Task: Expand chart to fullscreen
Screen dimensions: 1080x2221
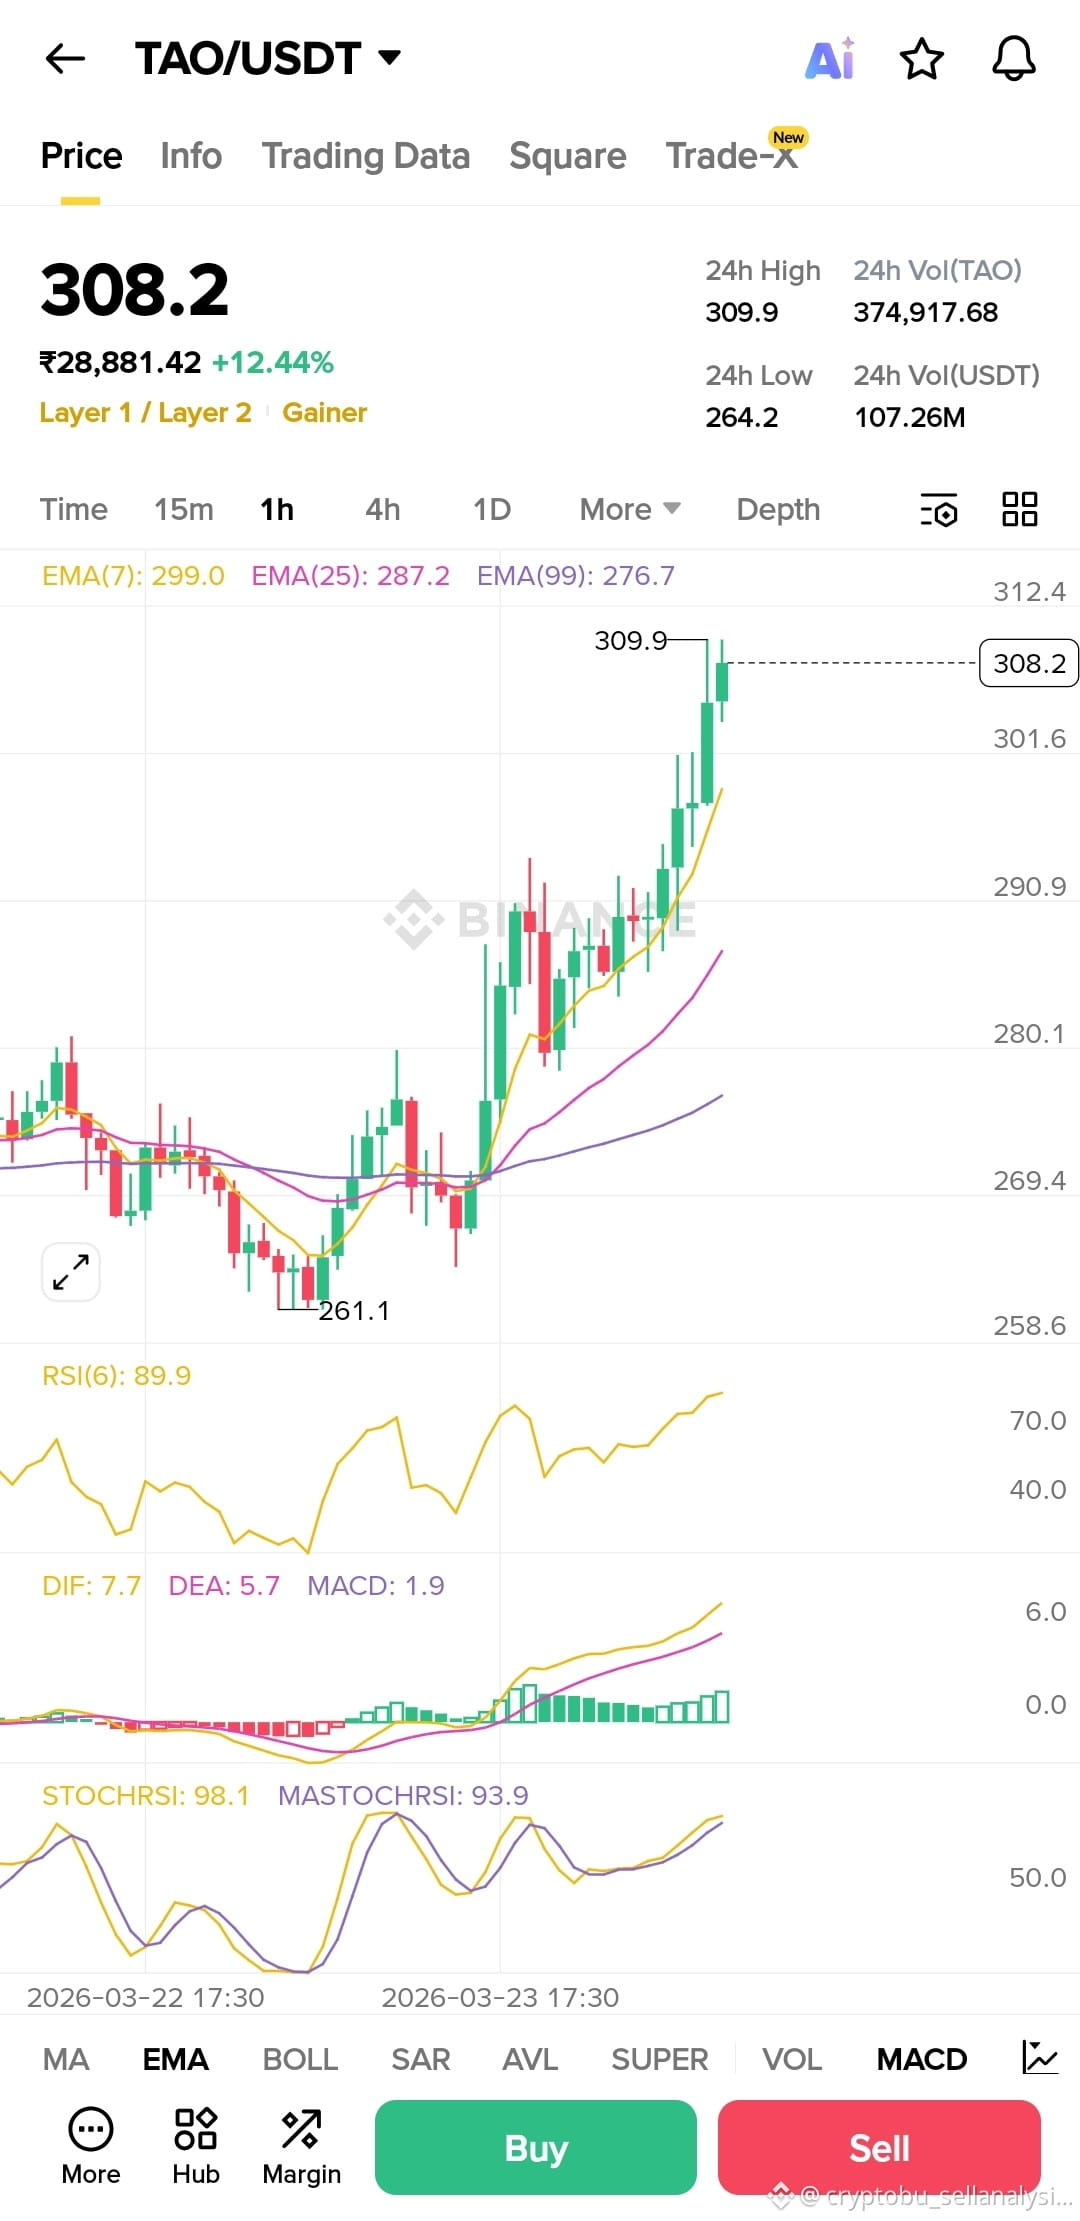Action: (x=71, y=1272)
